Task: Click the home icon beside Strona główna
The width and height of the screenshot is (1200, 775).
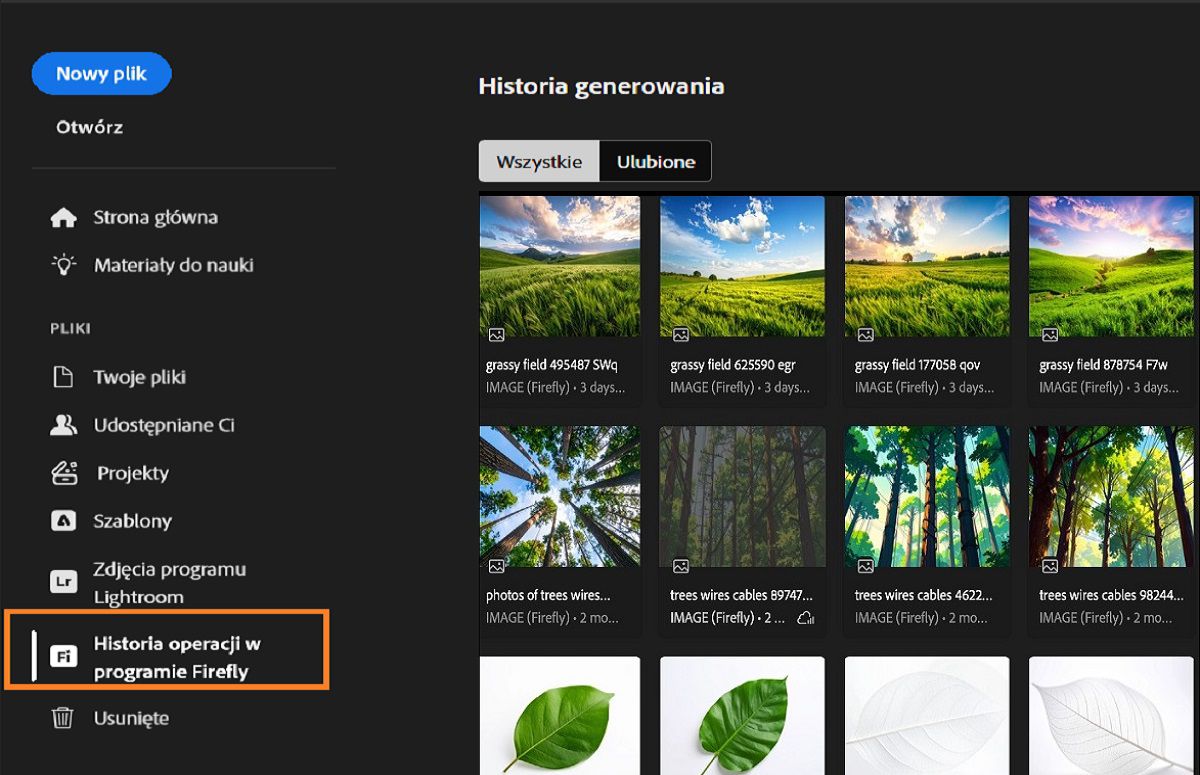Action: click(x=64, y=218)
